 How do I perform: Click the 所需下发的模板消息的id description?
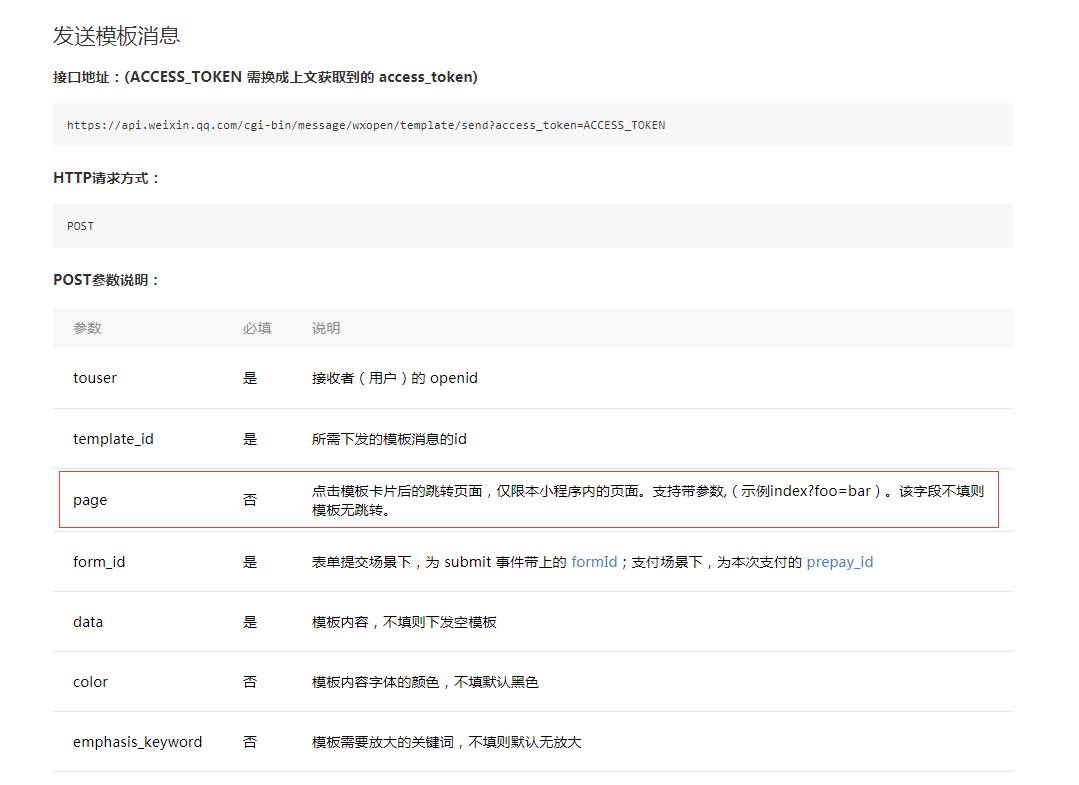389,439
